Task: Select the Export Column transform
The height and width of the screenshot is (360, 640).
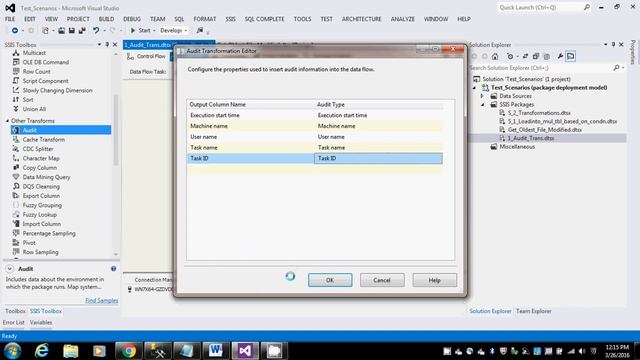Action: [x=41, y=196]
